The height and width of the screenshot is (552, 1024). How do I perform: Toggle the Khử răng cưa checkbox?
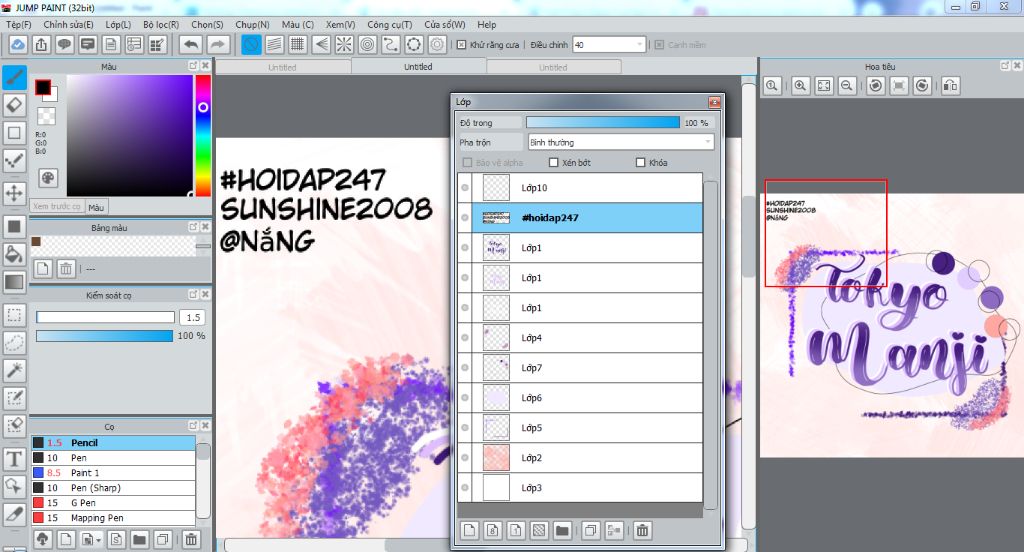coord(462,45)
